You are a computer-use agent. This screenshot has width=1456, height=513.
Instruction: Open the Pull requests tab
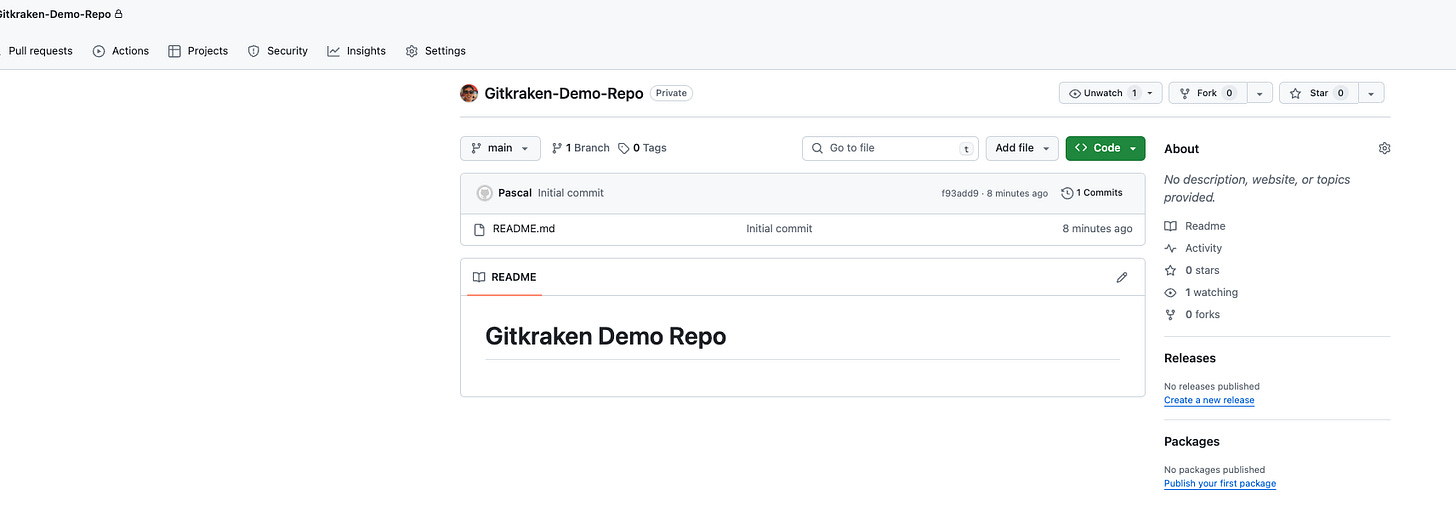pos(38,51)
